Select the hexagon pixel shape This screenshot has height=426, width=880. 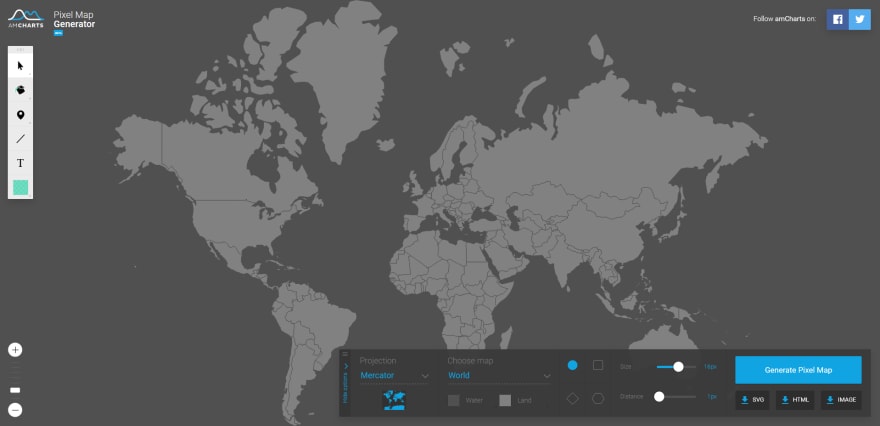(x=598, y=398)
